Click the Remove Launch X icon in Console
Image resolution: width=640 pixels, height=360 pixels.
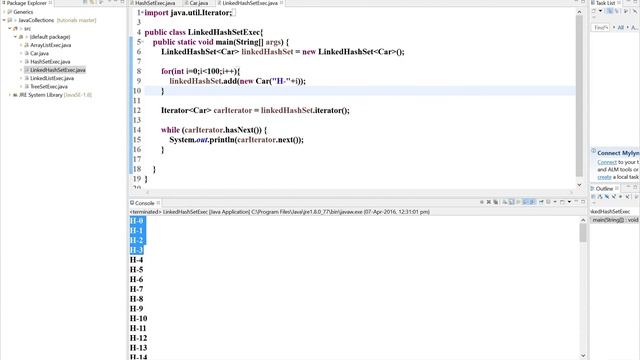[x=489, y=202]
